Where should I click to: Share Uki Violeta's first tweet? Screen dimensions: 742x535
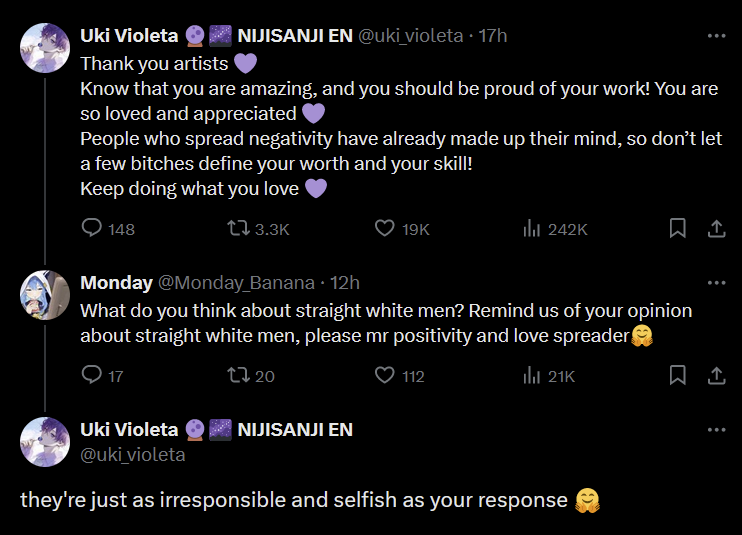click(716, 229)
